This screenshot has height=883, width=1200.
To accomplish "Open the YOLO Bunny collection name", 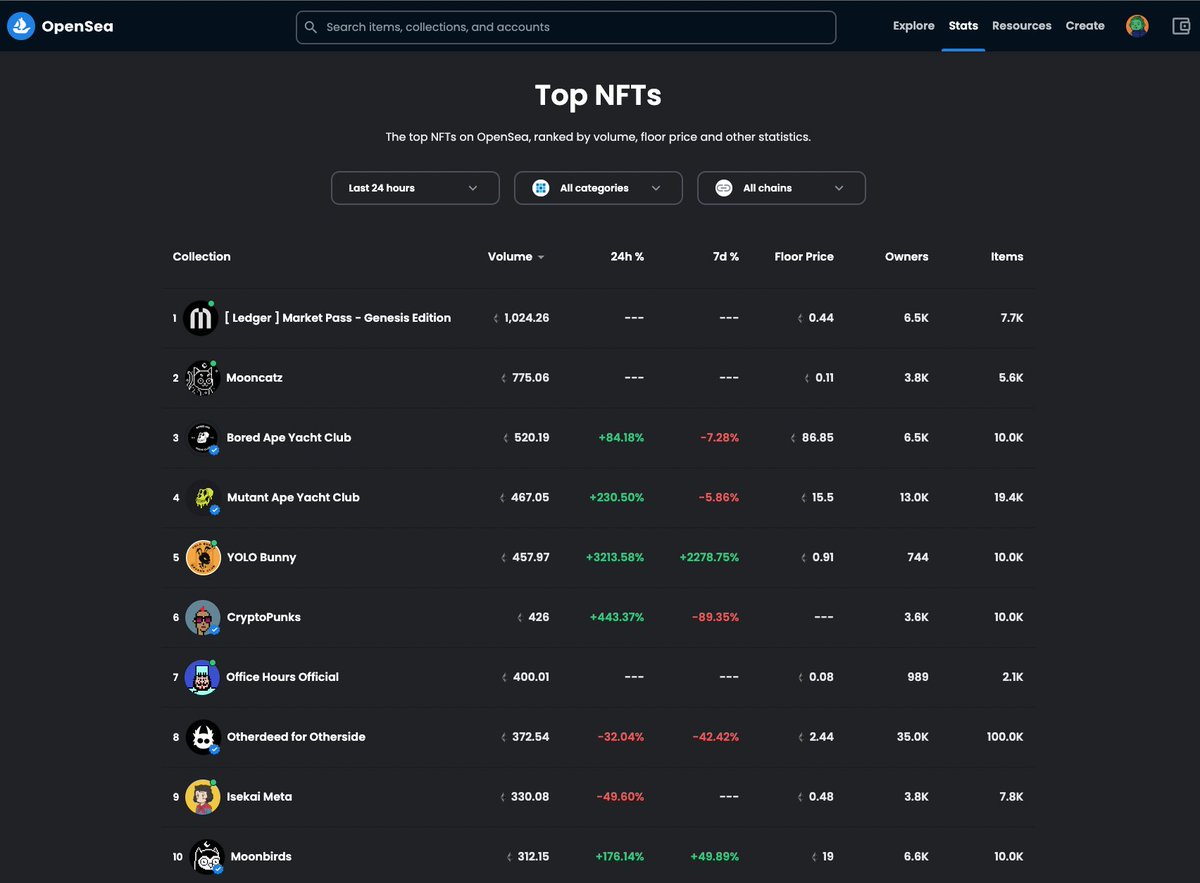I will click(x=262, y=558).
